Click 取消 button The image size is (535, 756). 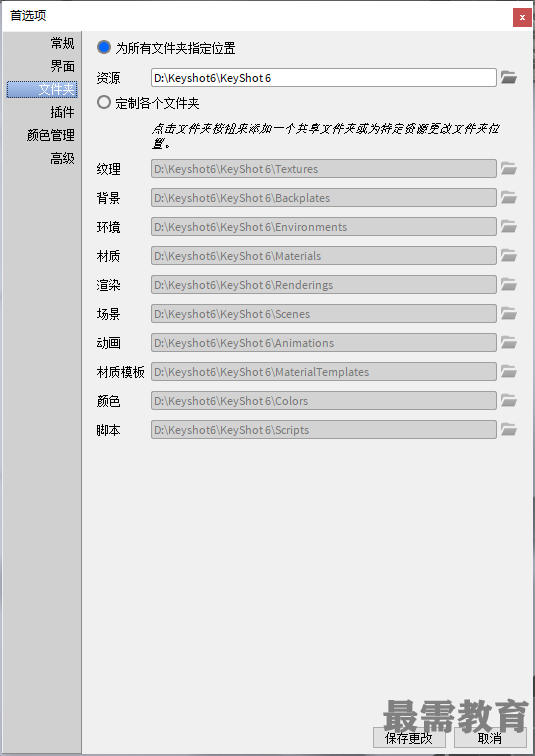(490, 738)
